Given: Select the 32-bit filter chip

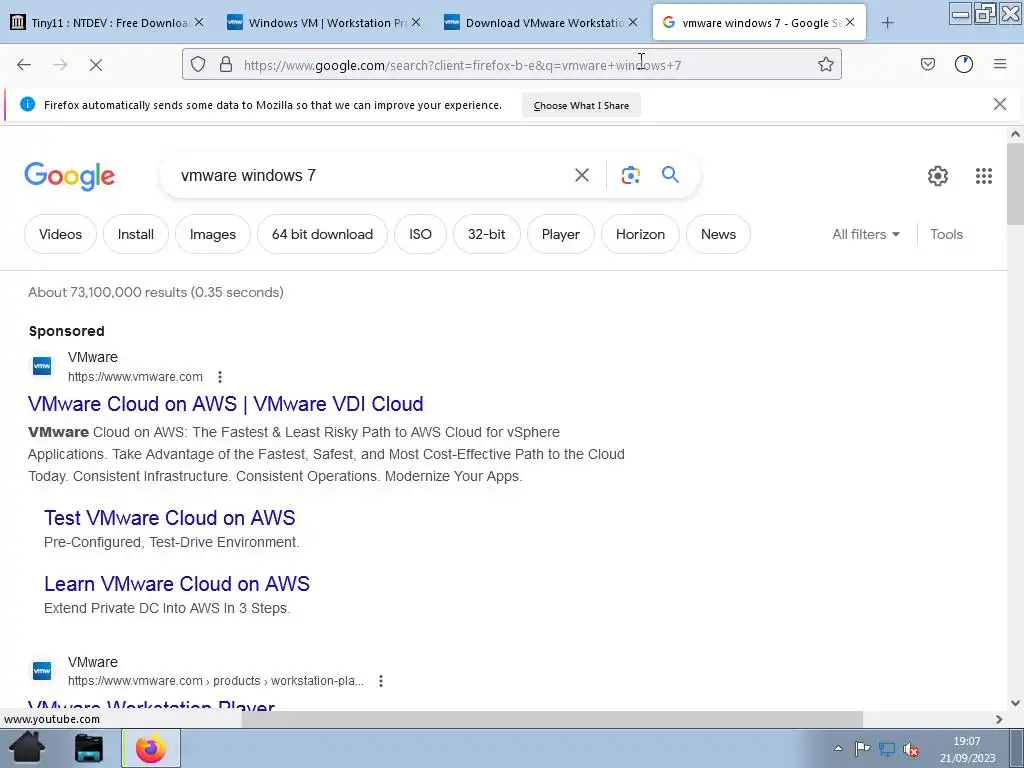Looking at the screenshot, I should point(487,234).
